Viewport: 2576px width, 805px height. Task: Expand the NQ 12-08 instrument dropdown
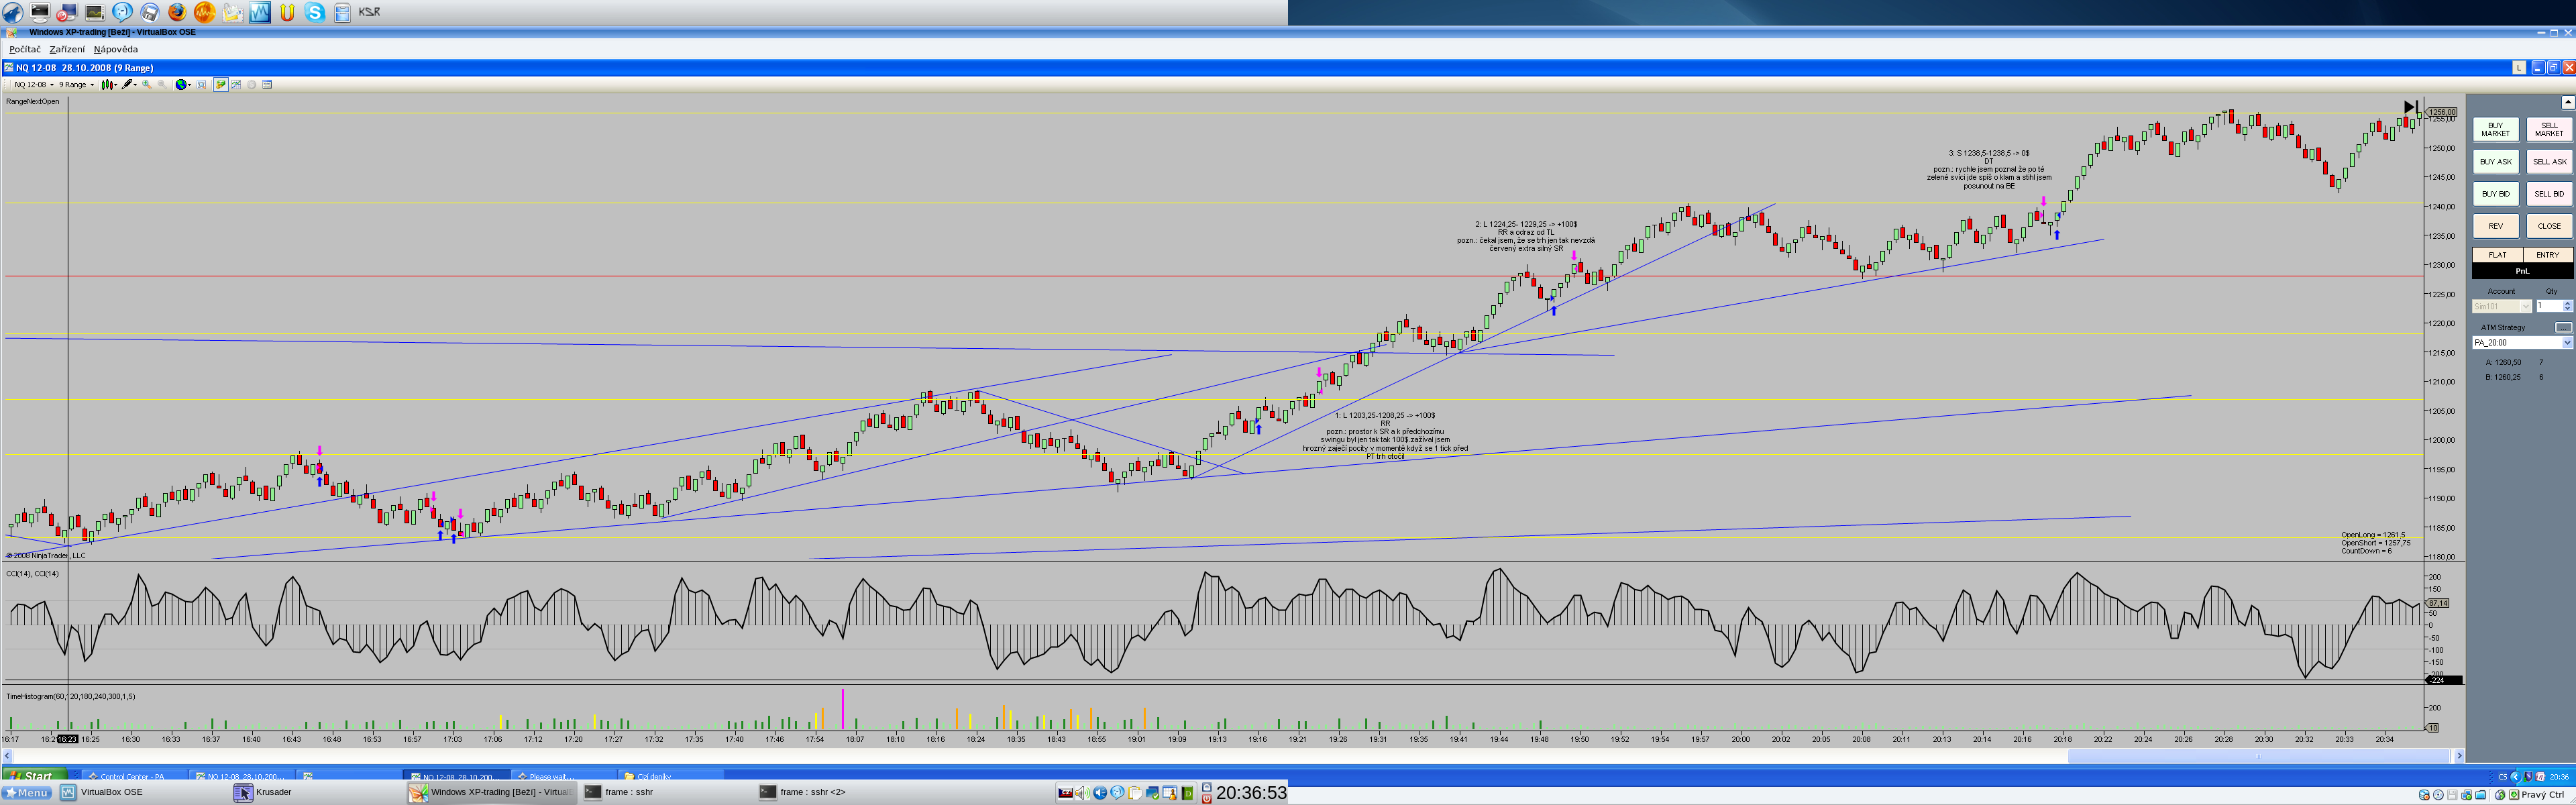click(52, 85)
